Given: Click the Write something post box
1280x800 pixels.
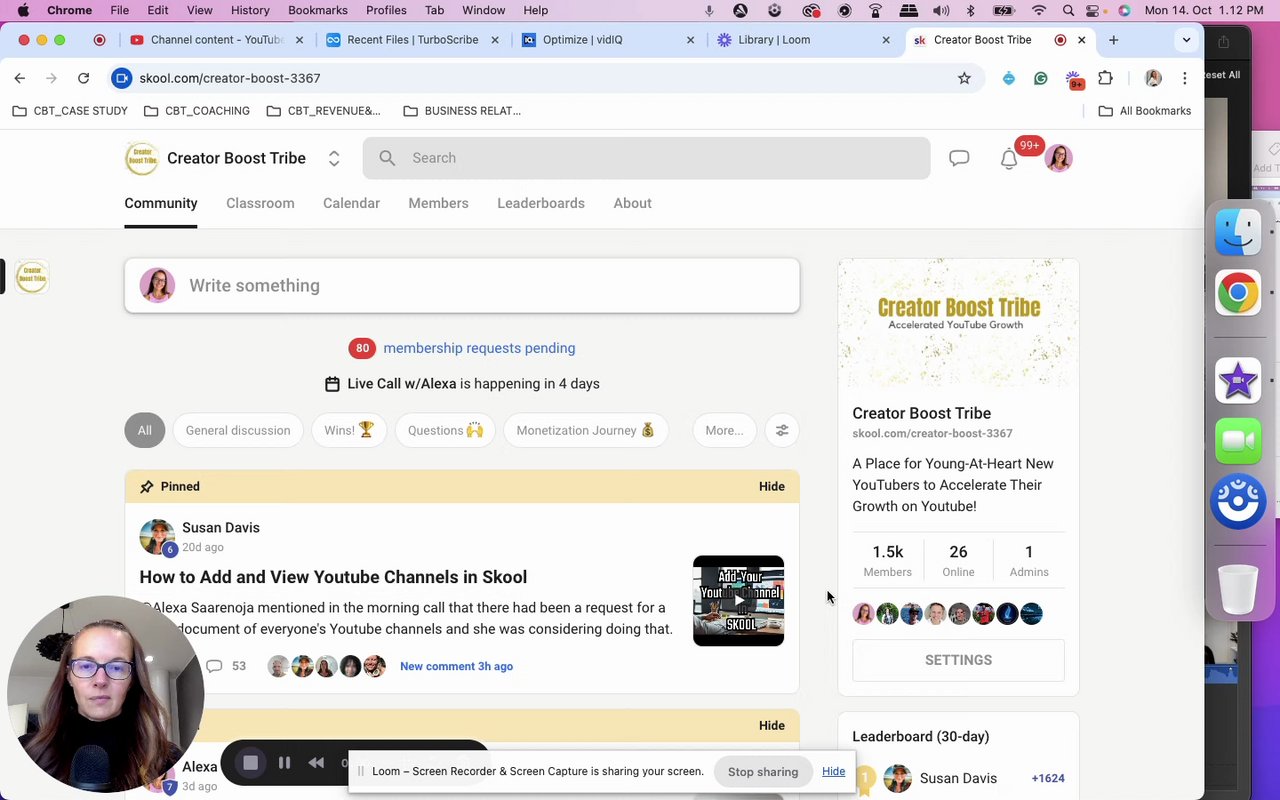Looking at the screenshot, I should click(462, 285).
